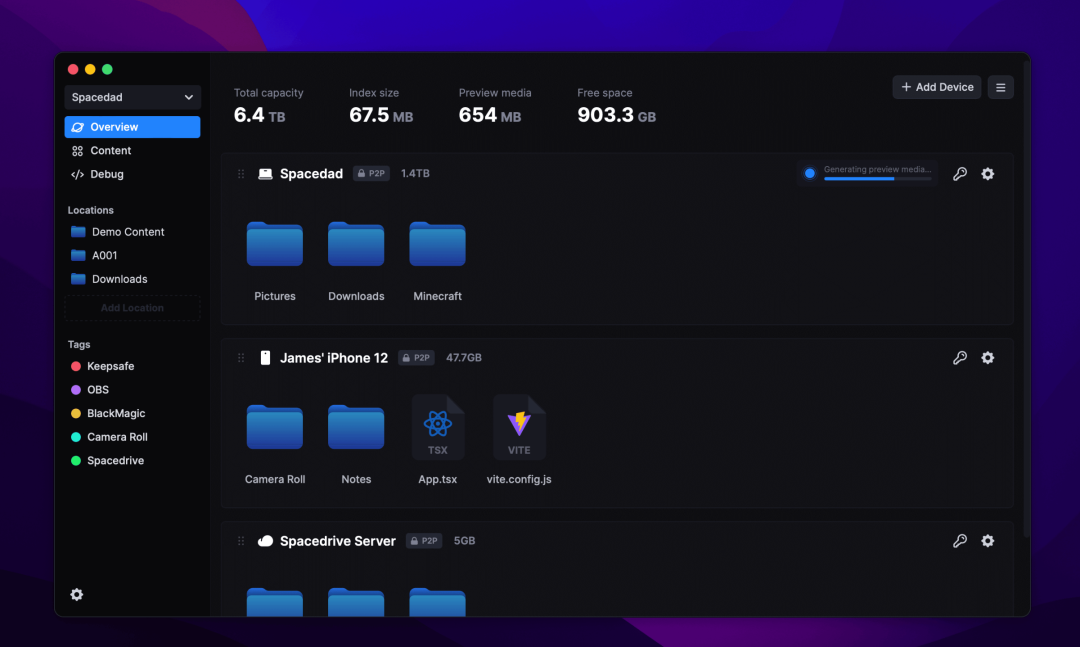Click the Generating preview media progress bar
Viewport: 1080px width, 647px height.
[x=878, y=178]
